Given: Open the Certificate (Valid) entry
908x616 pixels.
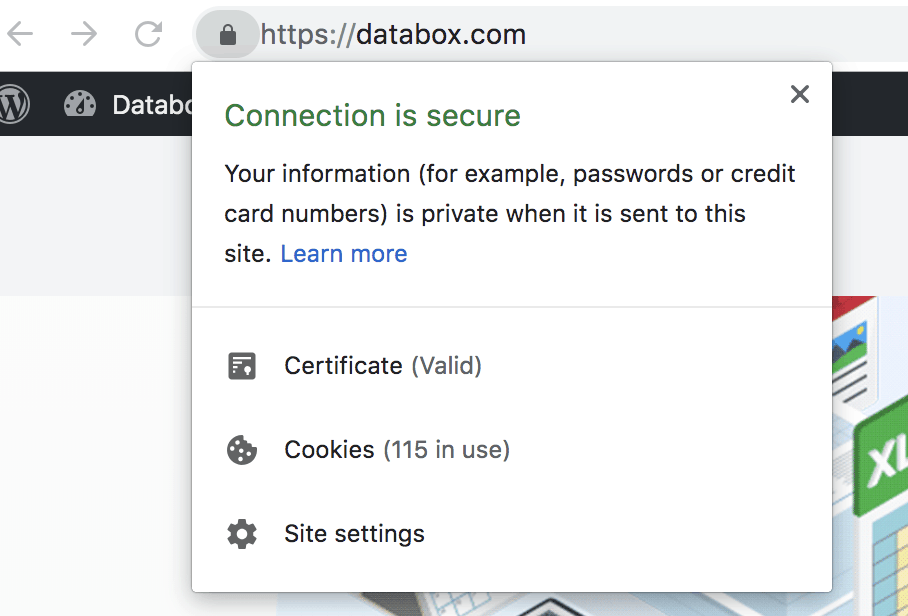Looking at the screenshot, I should tap(383, 366).
